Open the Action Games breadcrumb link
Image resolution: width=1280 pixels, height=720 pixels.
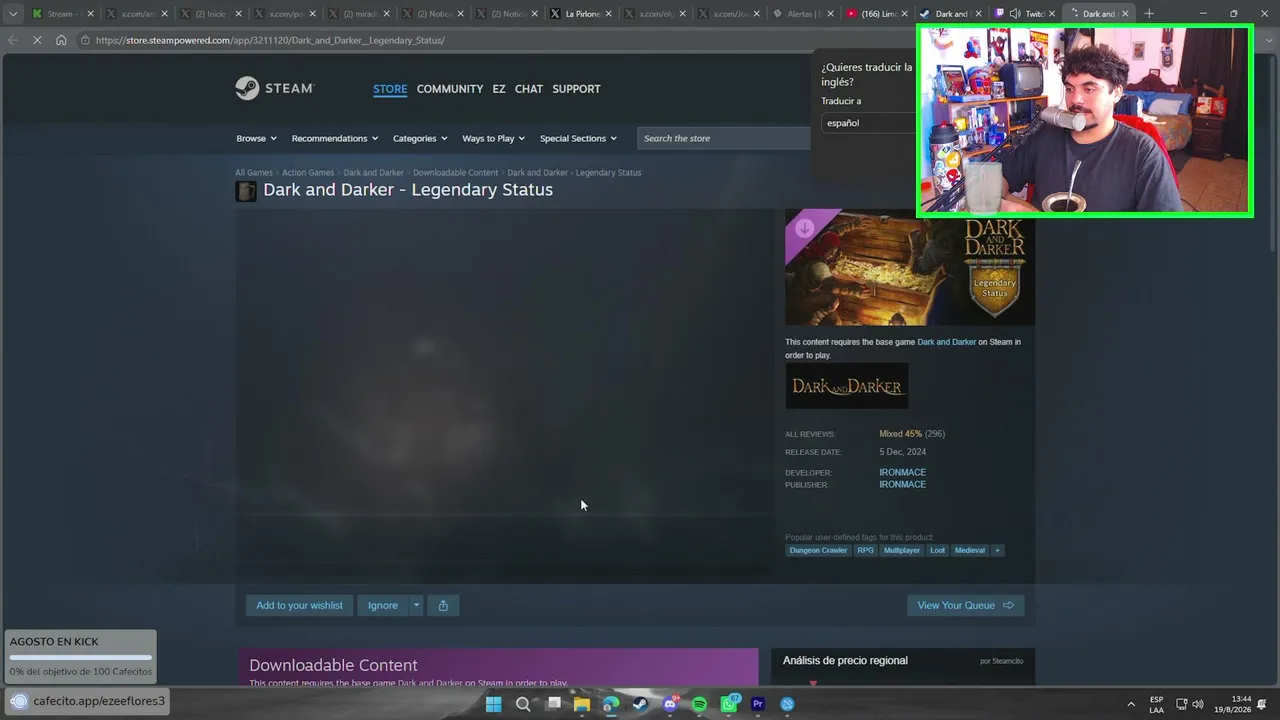click(308, 173)
